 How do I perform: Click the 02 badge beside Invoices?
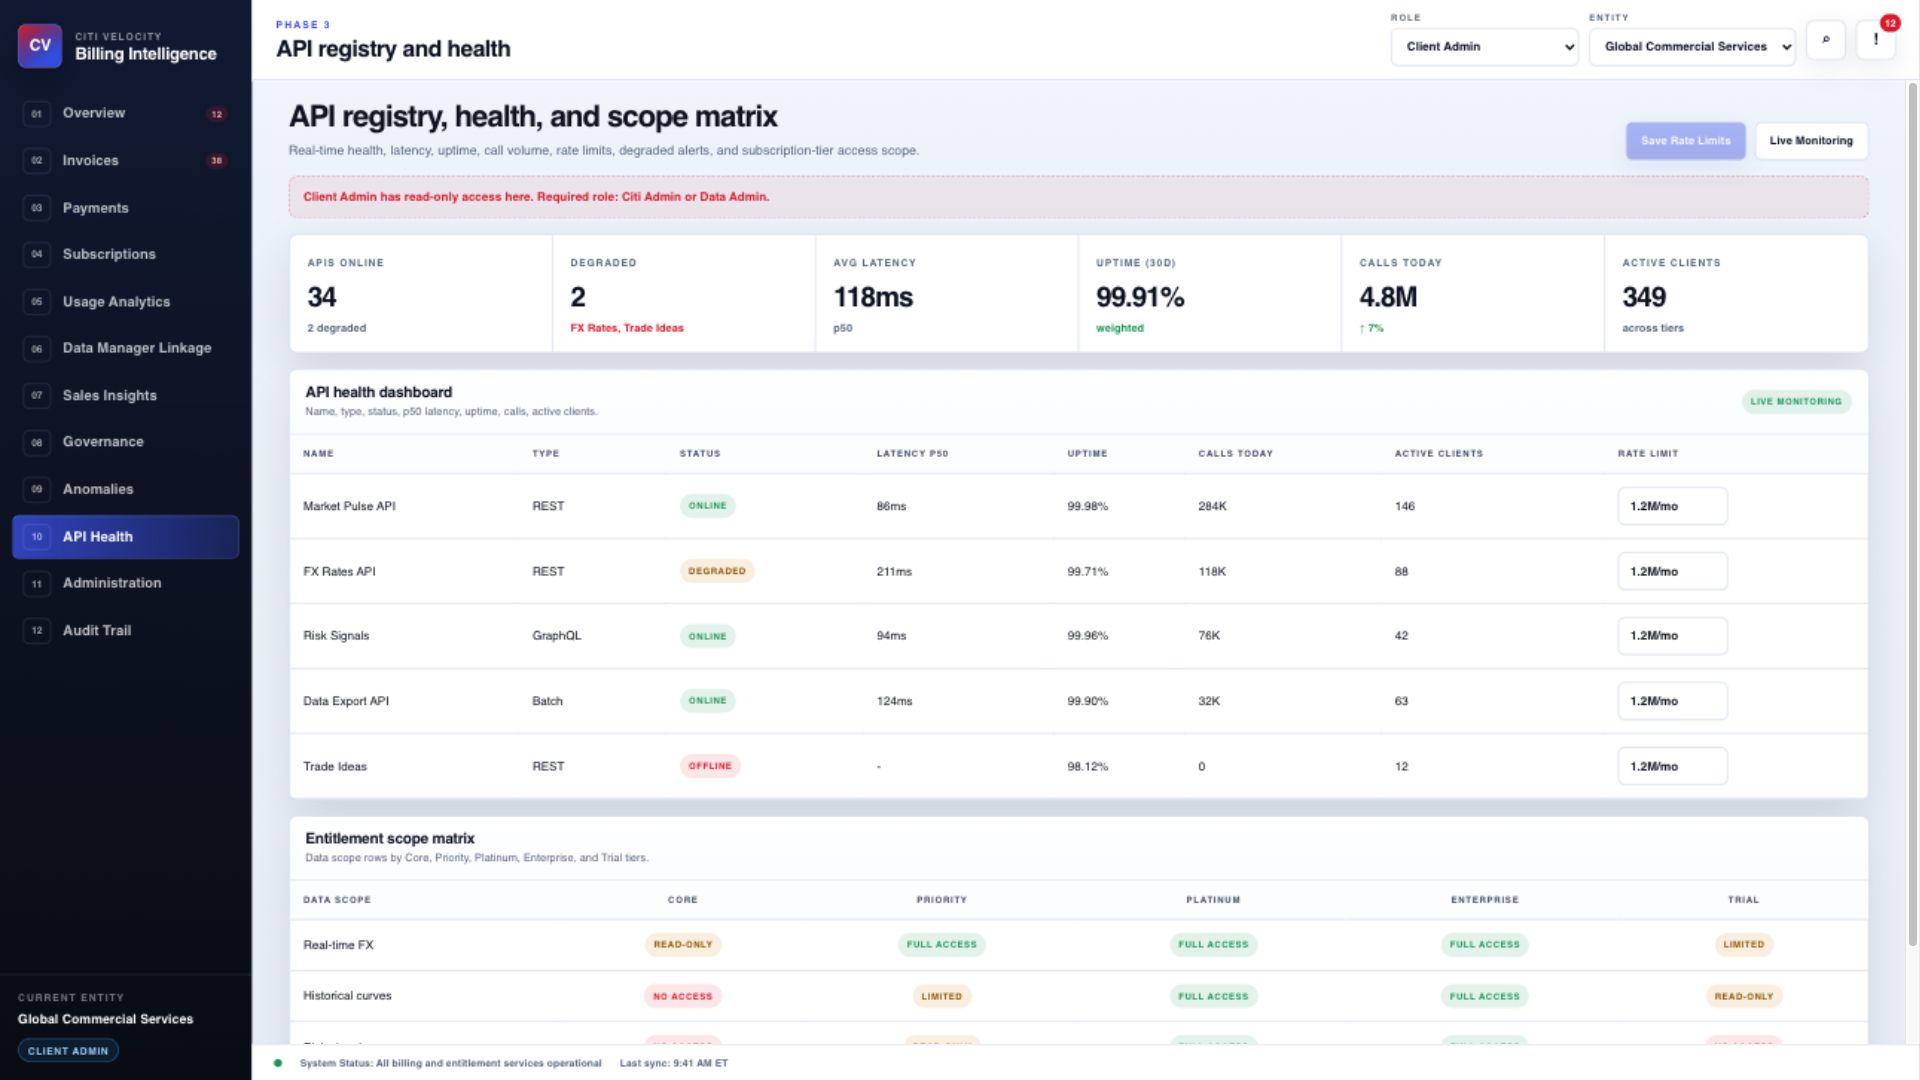(37, 161)
